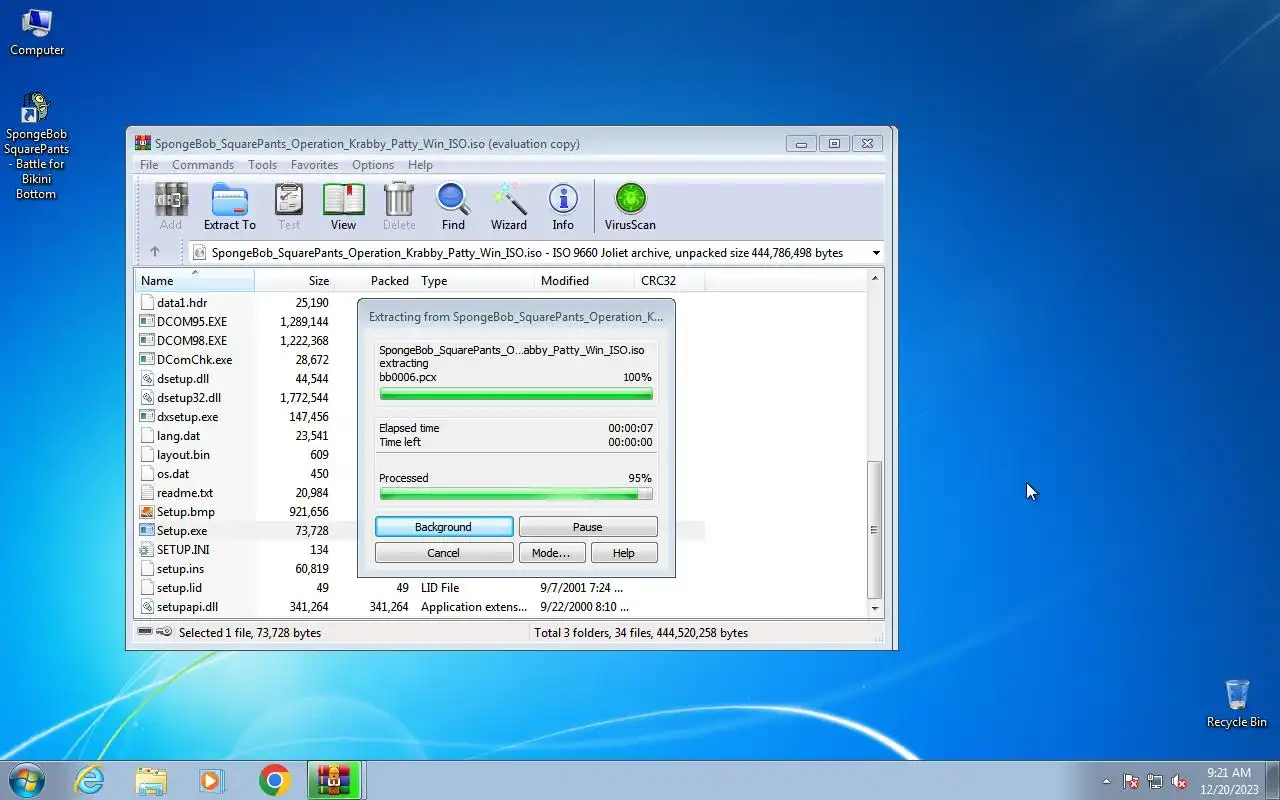The width and height of the screenshot is (1280, 800).
Task: Select Setup.bmp image file icon
Action: (x=148, y=511)
